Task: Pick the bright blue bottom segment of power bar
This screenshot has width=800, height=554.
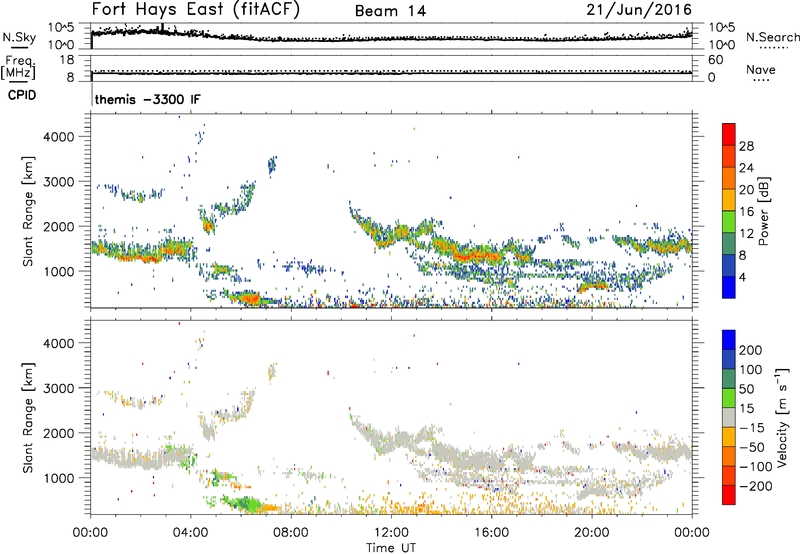Action: pyautogui.click(x=729, y=287)
